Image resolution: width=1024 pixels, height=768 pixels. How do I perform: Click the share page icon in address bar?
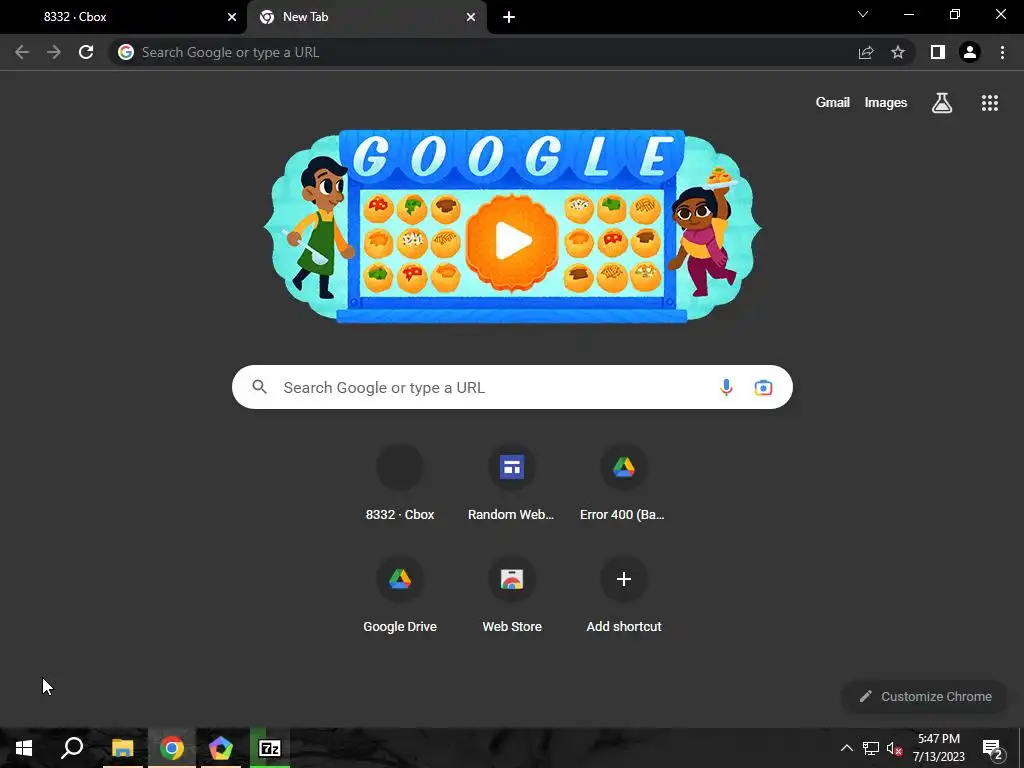pyautogui.click(x=866, y=52)
